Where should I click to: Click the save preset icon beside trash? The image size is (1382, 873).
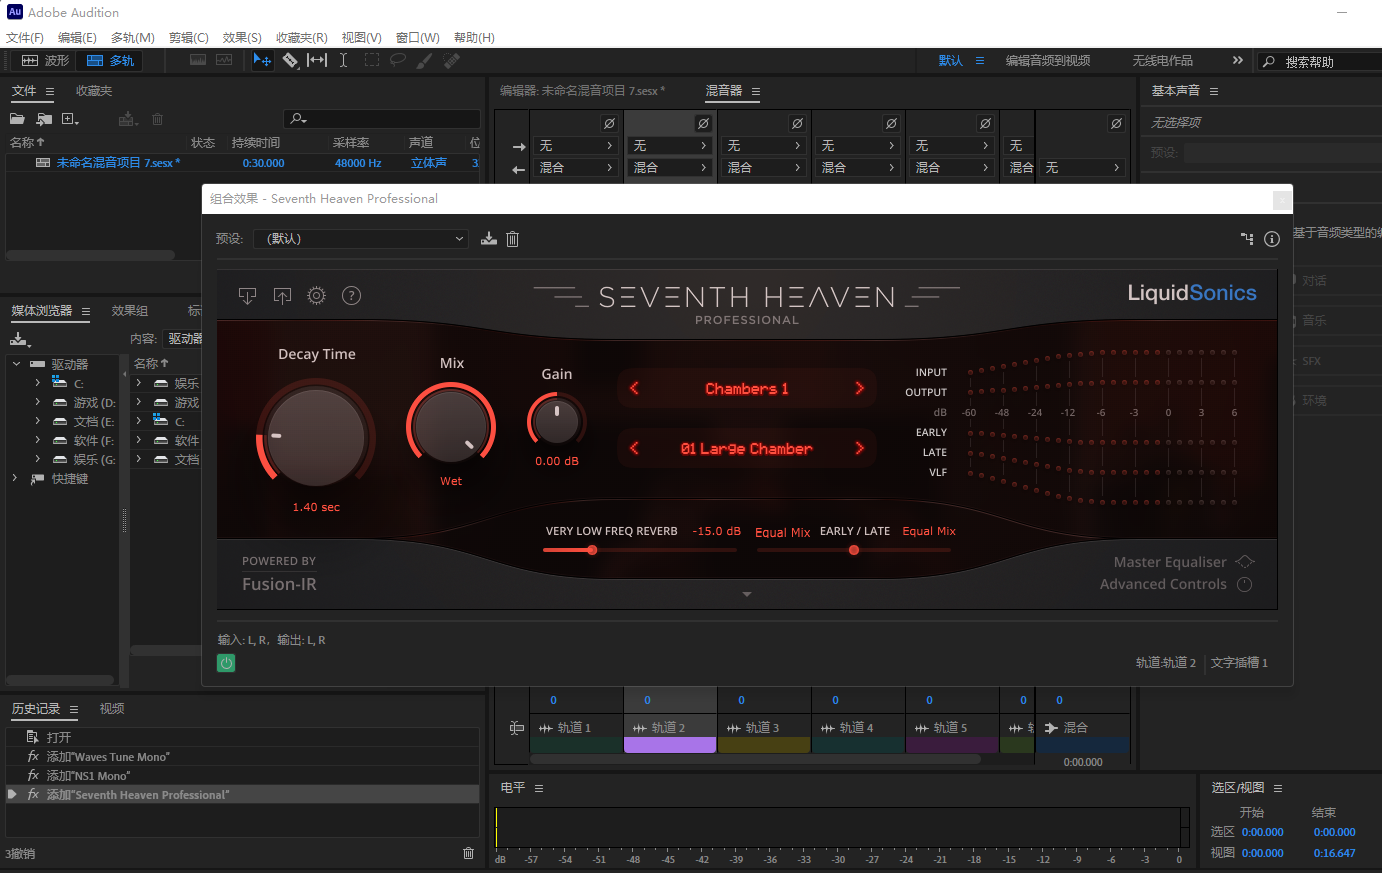tap(488, 239)
